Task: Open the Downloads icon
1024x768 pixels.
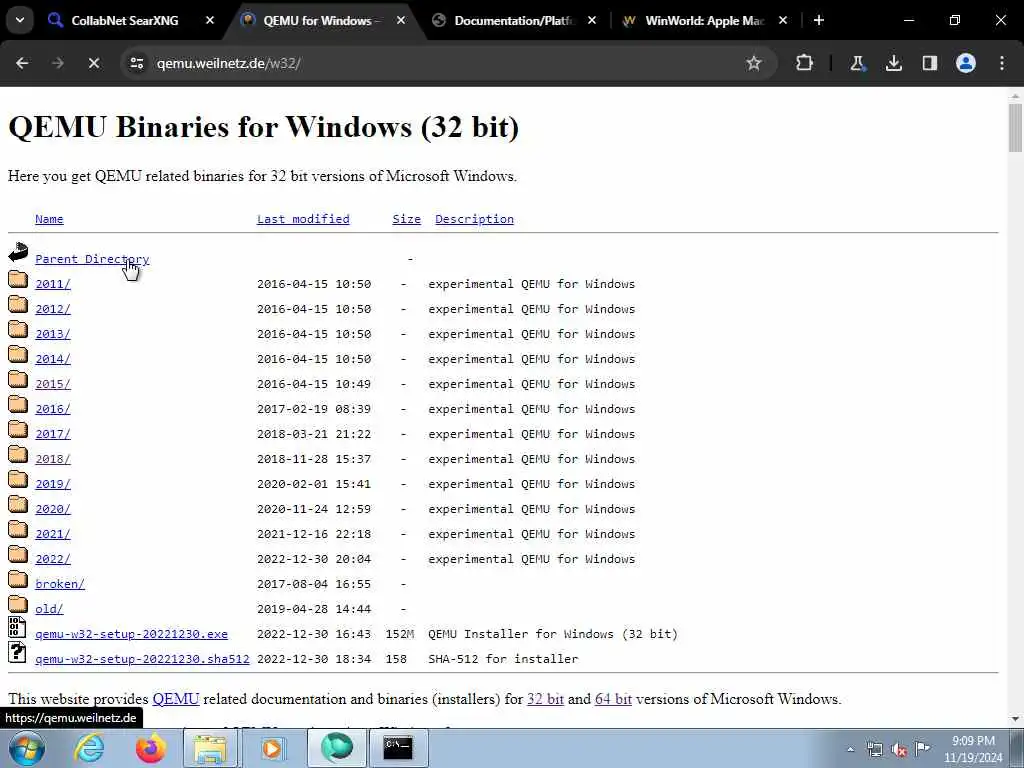Action: tap(894, 63)
